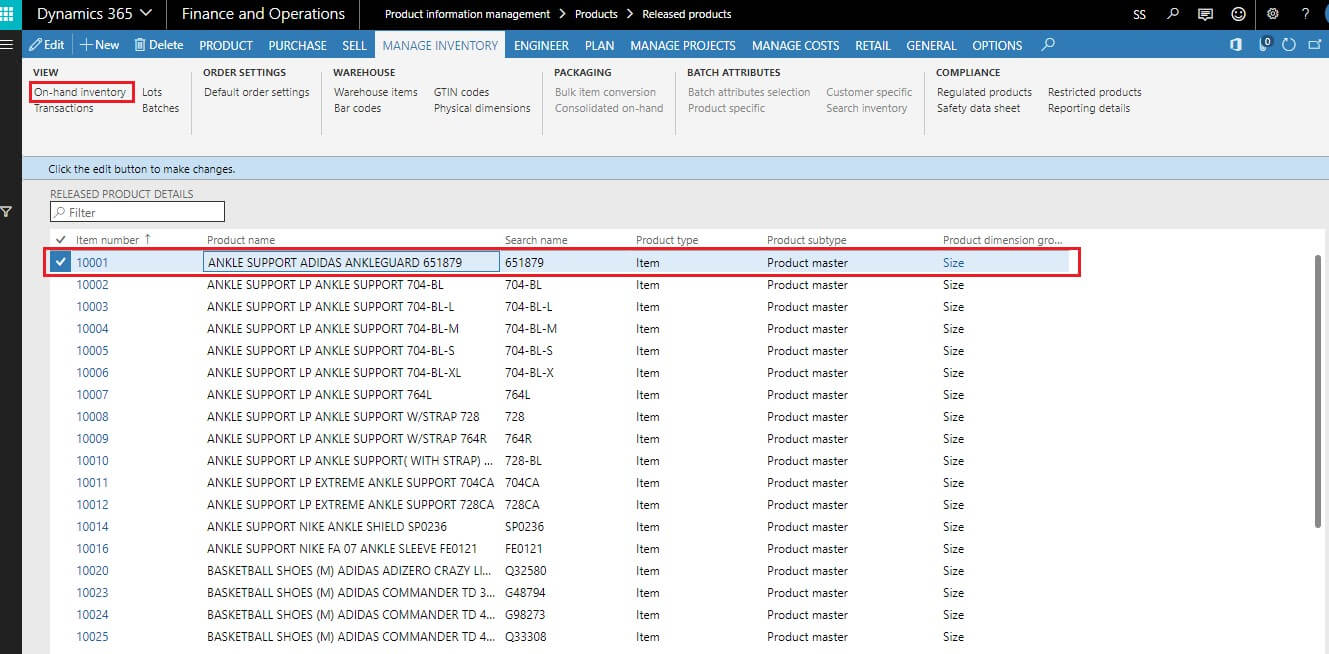Viewport: 1329px width, 654px height.
Task: Open the messages notification icon in header
Action: click(1206, 14)
